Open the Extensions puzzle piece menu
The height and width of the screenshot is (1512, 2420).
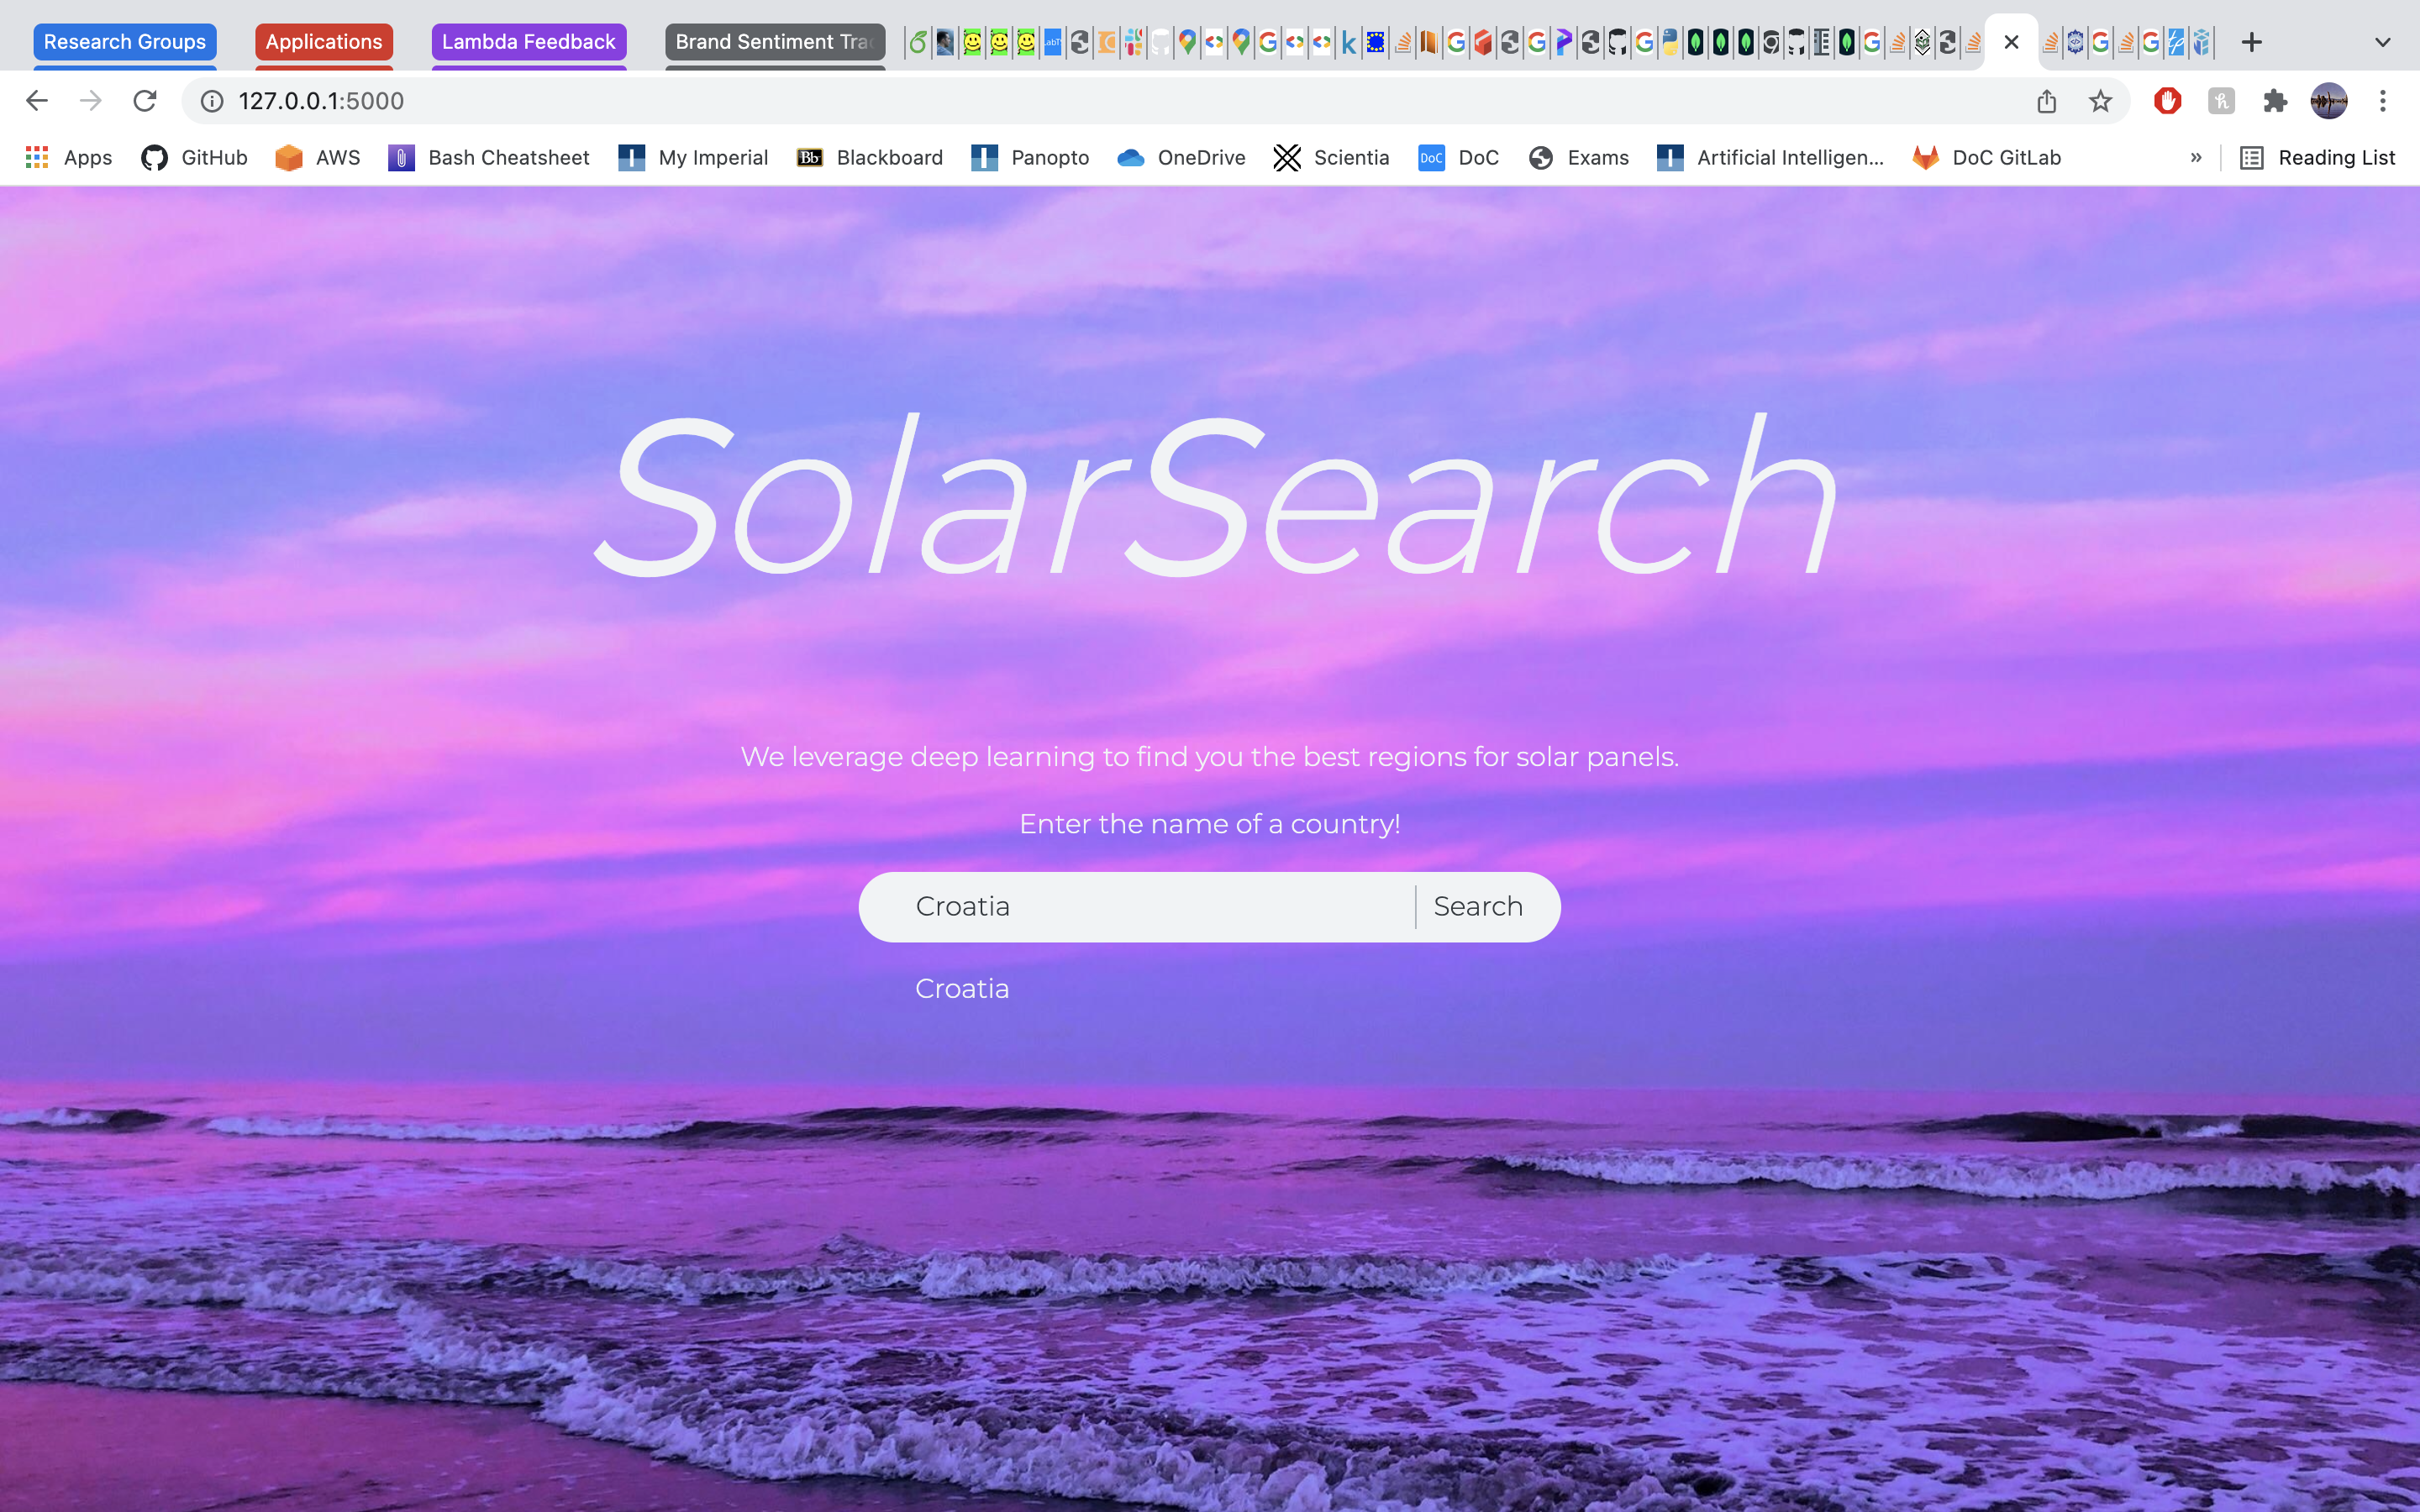[x=2275, y=101]
